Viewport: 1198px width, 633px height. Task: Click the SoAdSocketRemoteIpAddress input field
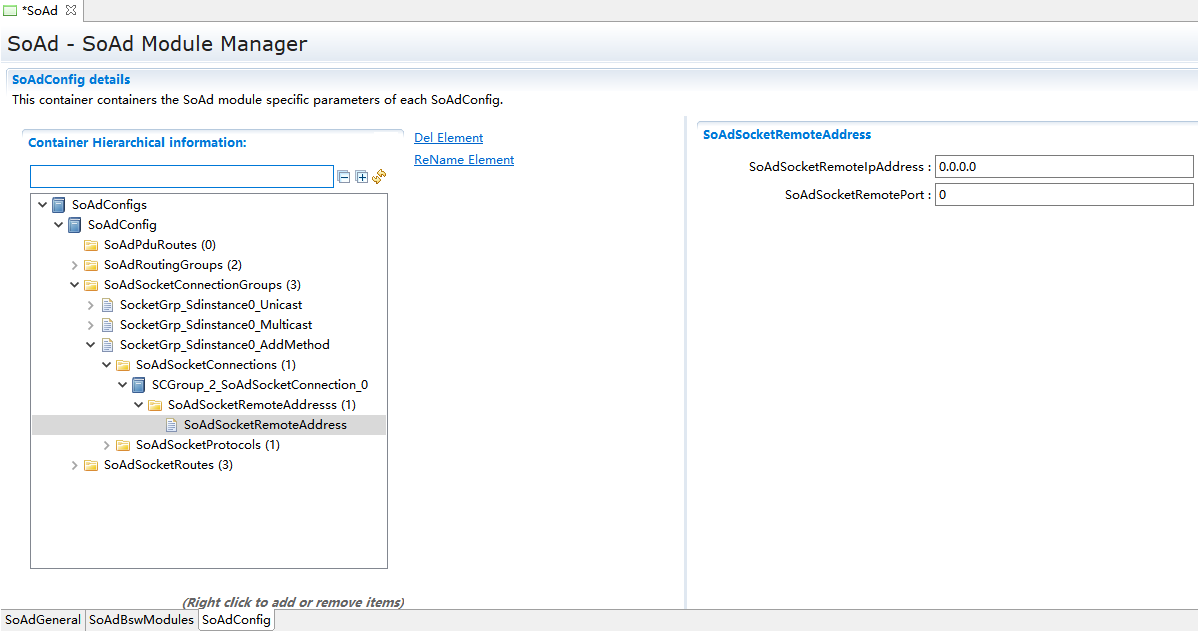point(1063,167)
